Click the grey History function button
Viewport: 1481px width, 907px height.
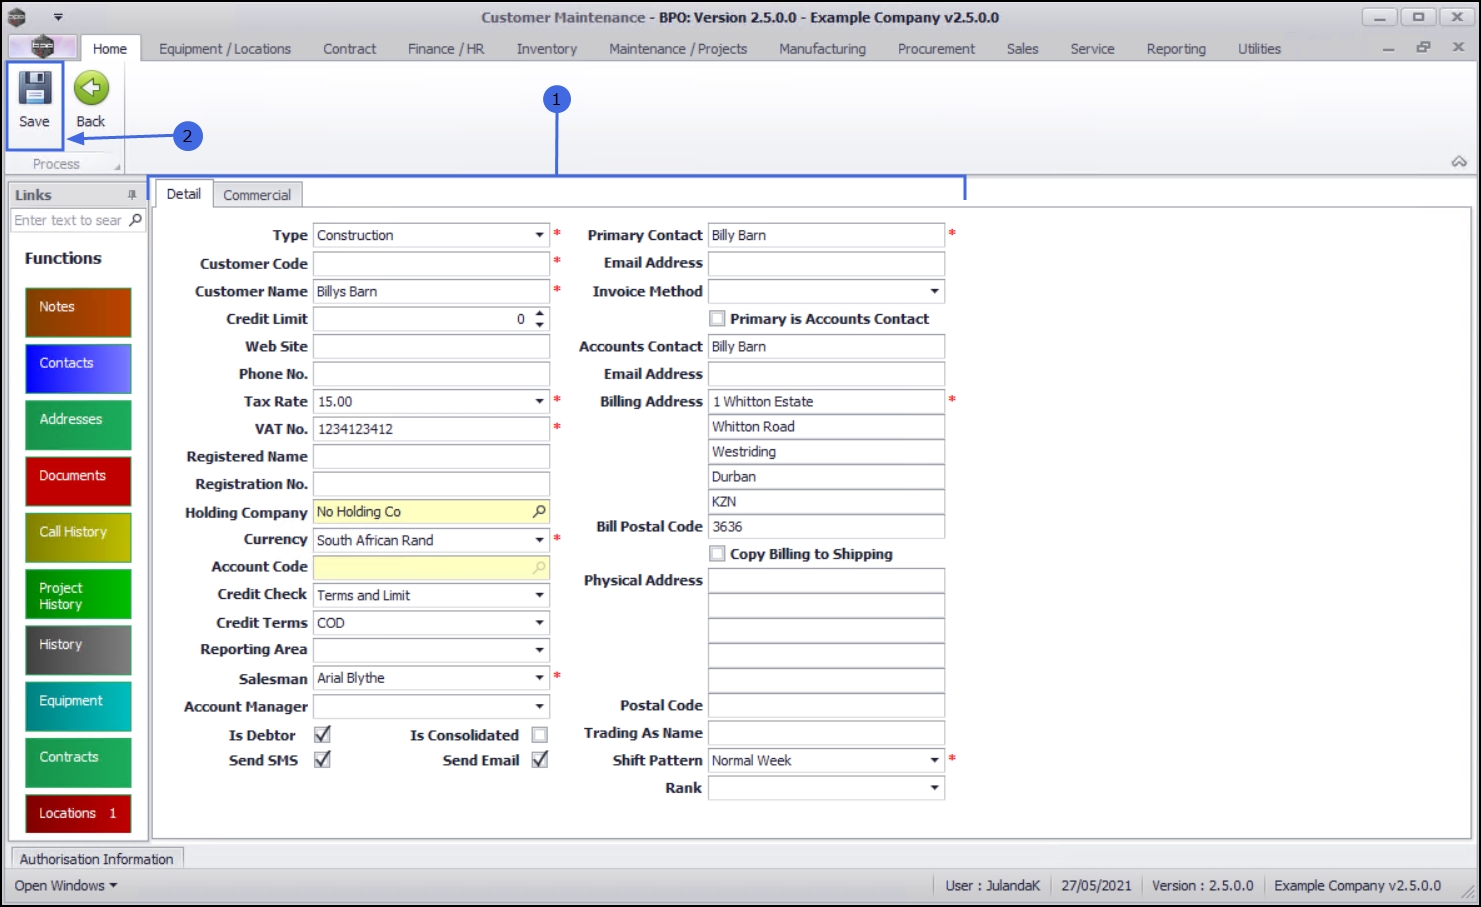(x=78, y=650)
